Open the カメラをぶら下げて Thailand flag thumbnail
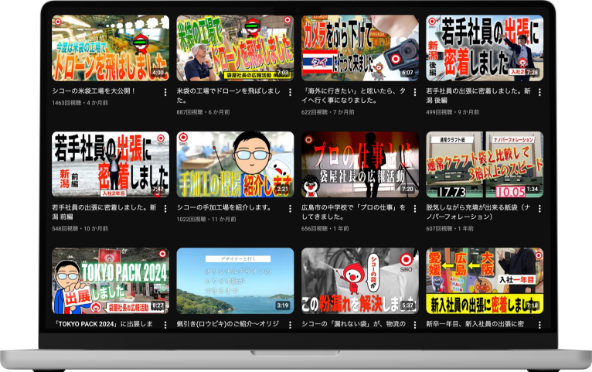 coord(360,48)
